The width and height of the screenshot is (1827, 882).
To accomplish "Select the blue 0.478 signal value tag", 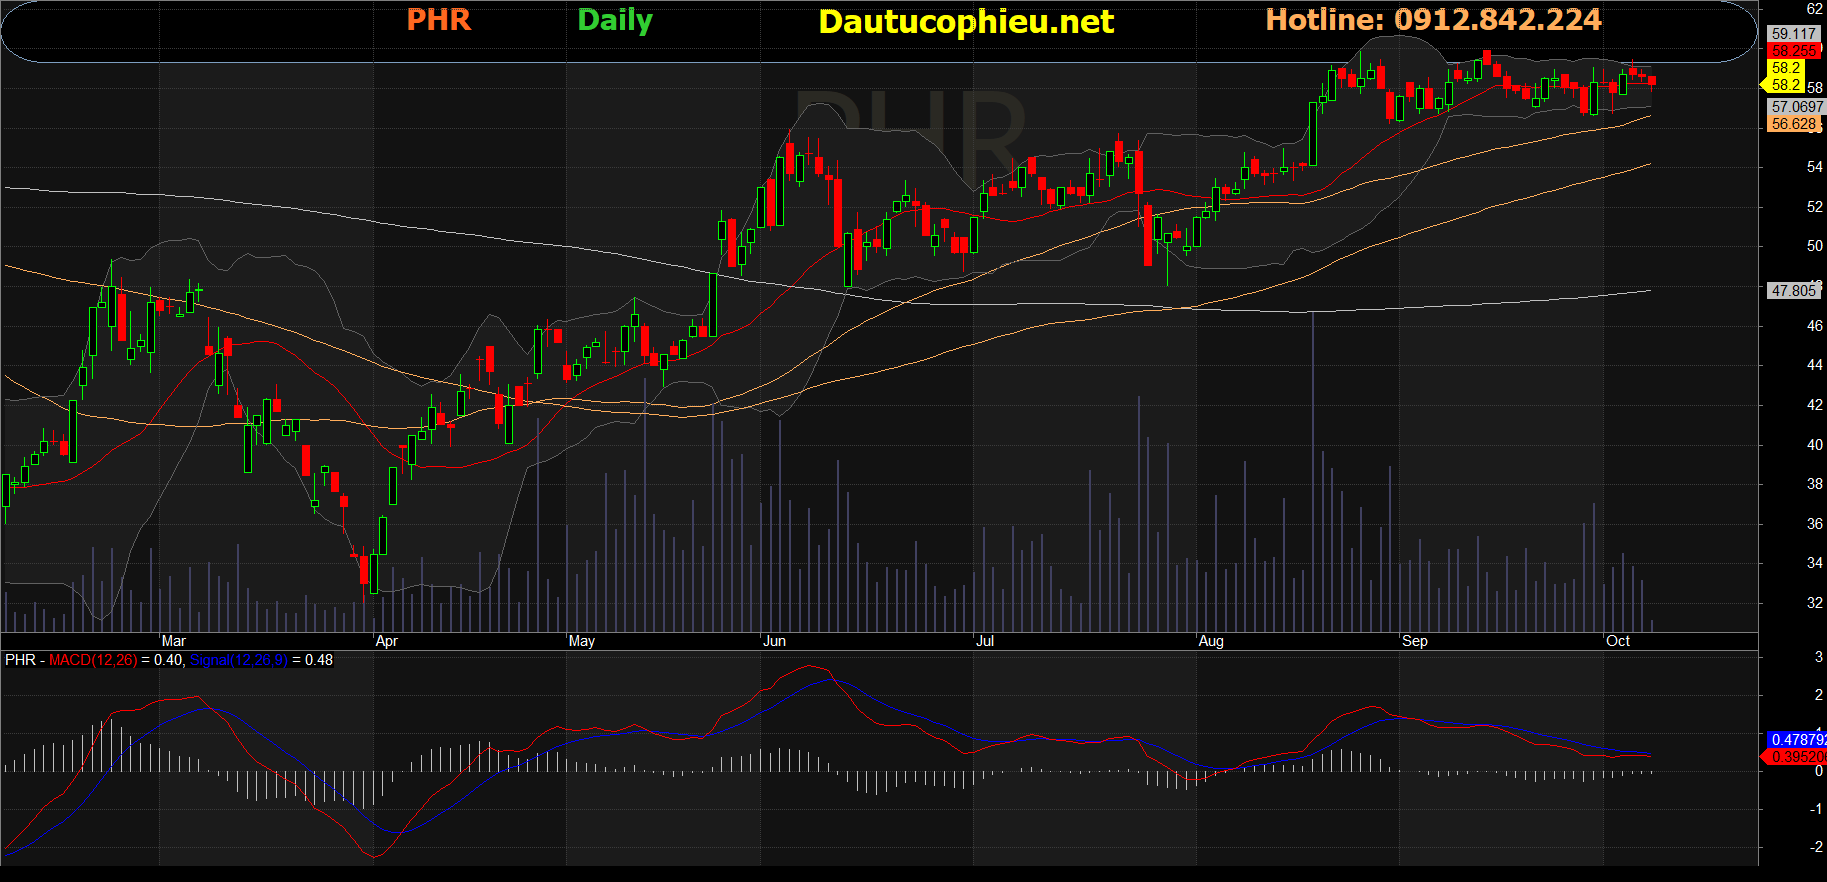I will 1797,740.
